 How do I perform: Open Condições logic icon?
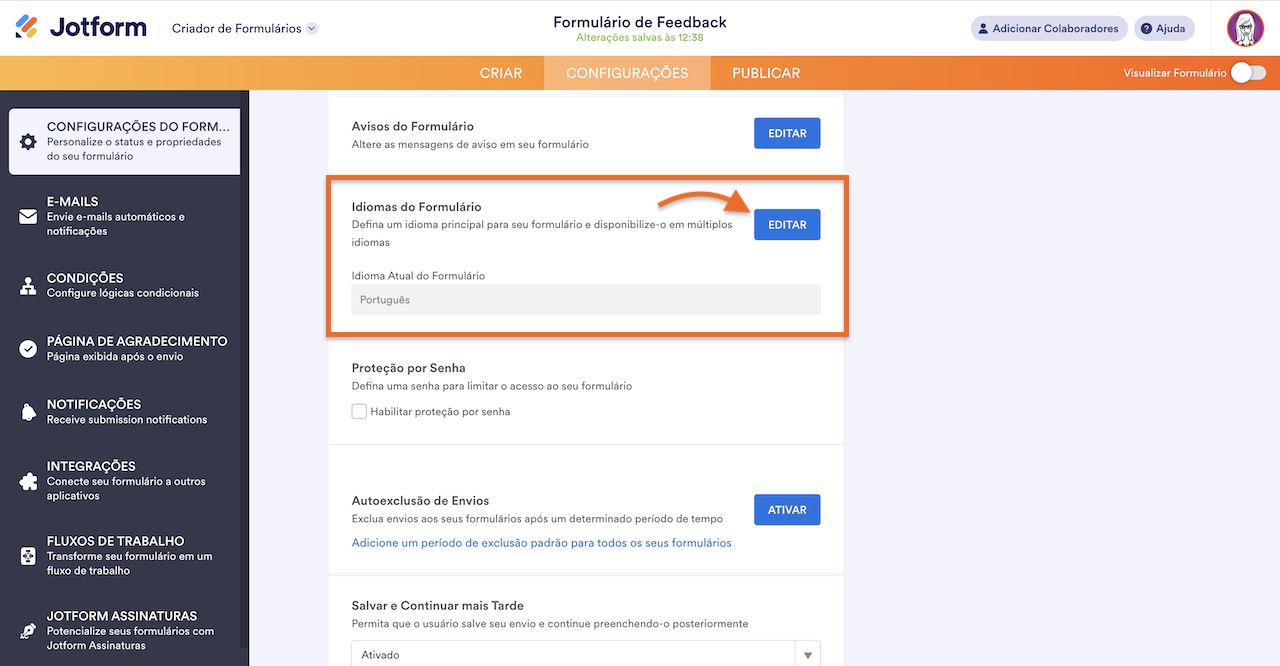28,286
